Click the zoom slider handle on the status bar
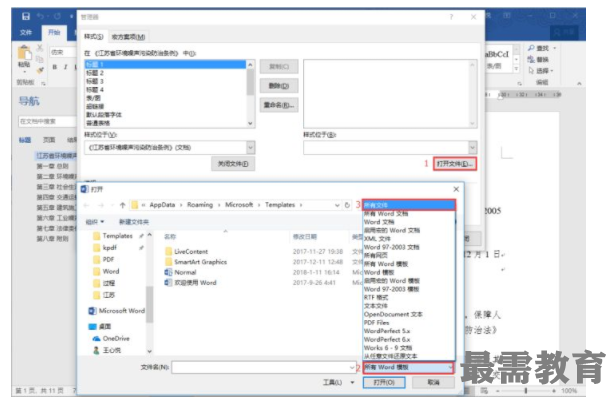The height and width of the screenshot is (407, 612). (526, 390)
